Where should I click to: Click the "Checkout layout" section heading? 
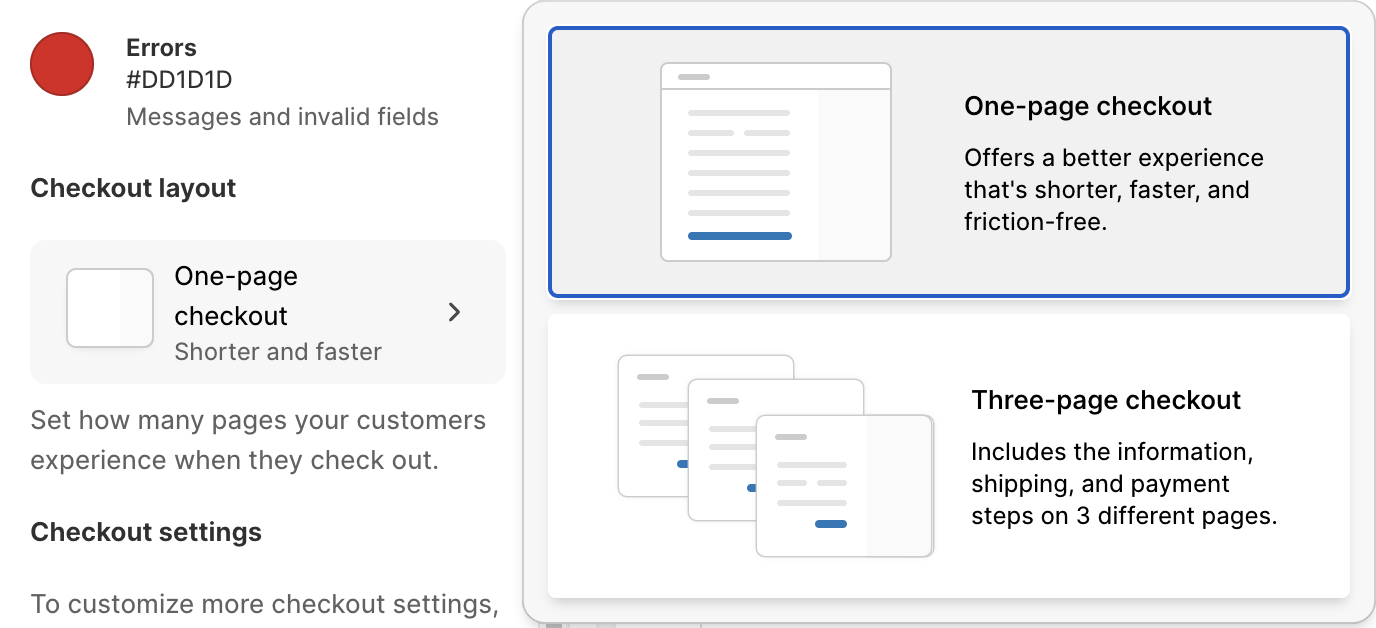click(133, 188)
